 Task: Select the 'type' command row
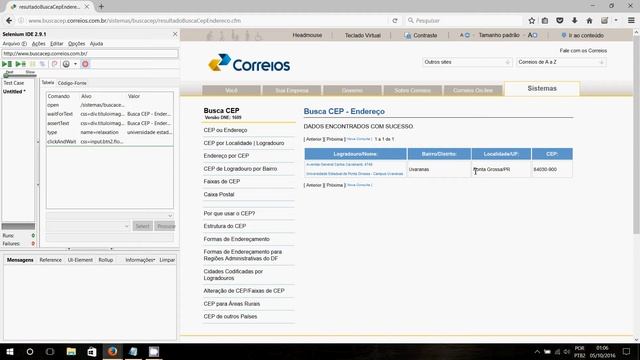click(110, 132)
